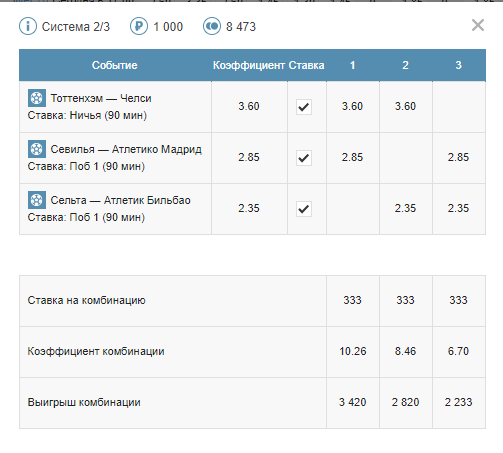503x453 pixels.
Task: Click the 3 420 combination winnings cell
Action: 353,402
